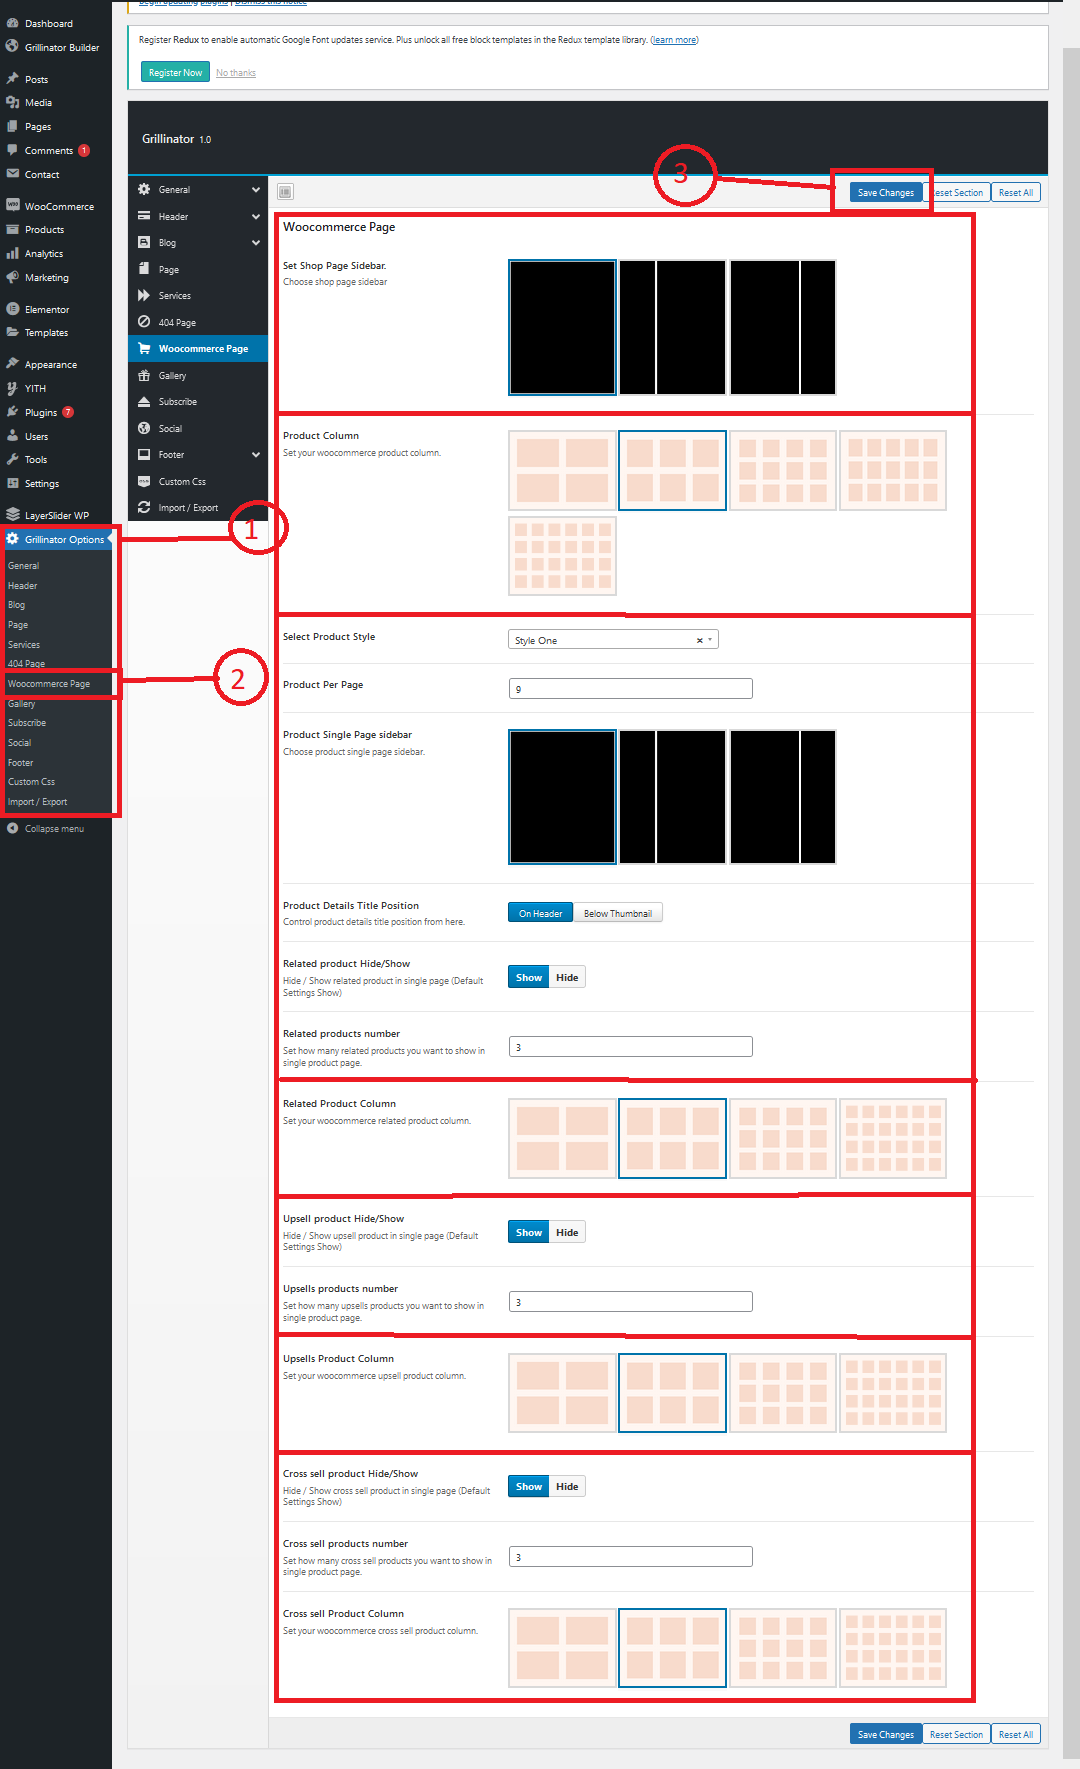Image resolution: width=1080 pixels, height=1769 pixels.
Task: Open Appearance paintbrush icon
Action: tap(12, 364)
